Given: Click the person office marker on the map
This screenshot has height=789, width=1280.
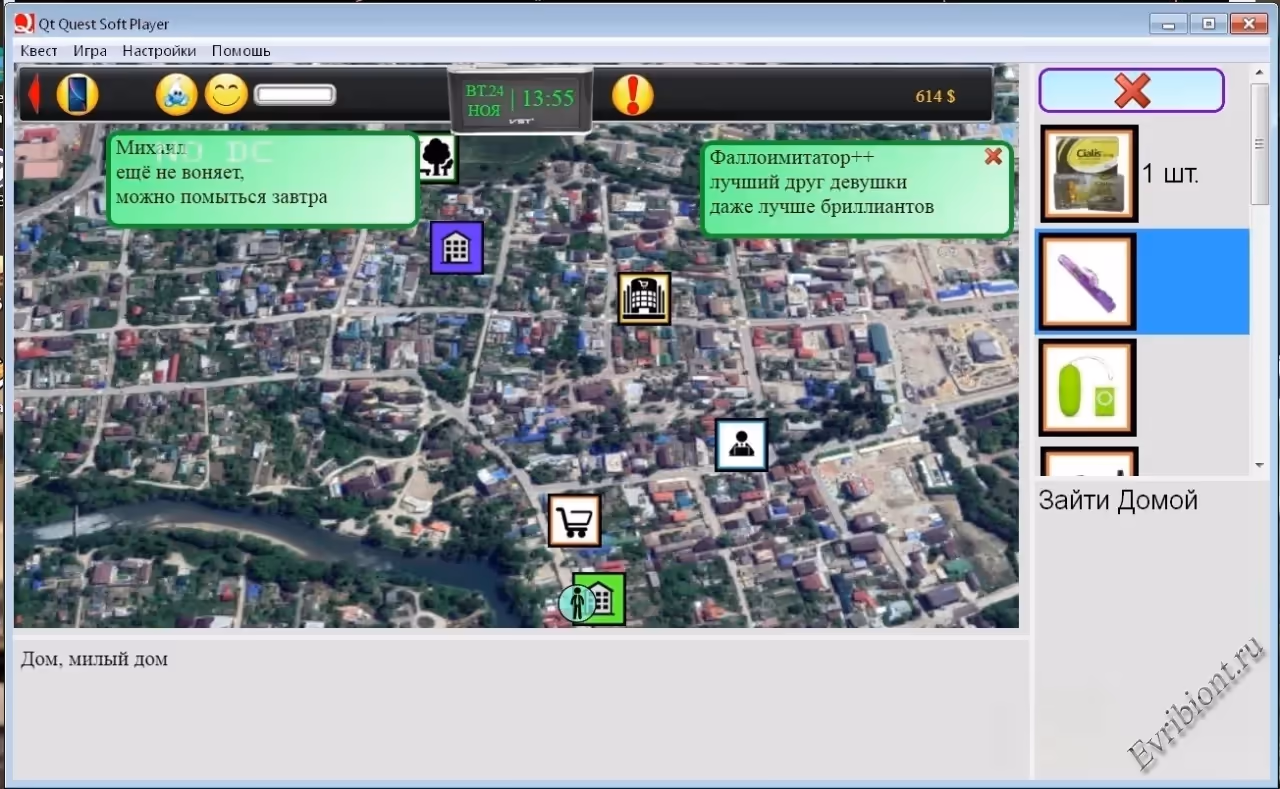Looking at the screenshot, I should pyautogui.click(x=741, y=445).
